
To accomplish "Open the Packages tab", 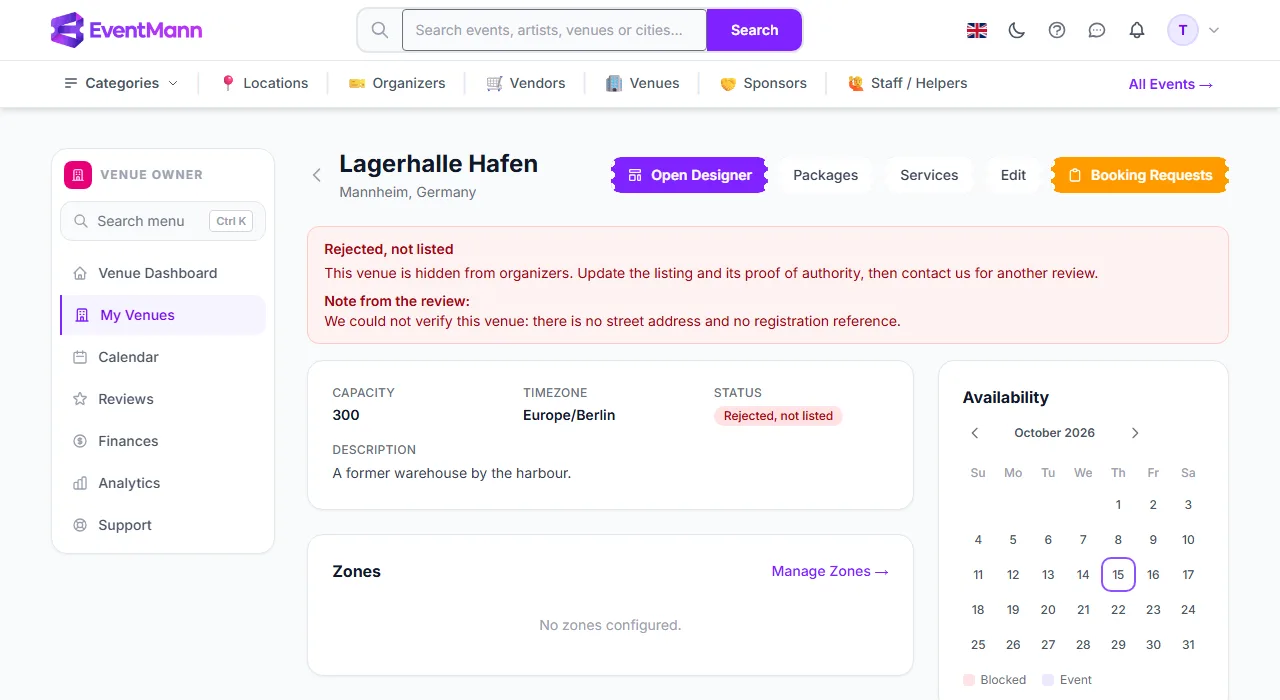I will coord(825,175).
